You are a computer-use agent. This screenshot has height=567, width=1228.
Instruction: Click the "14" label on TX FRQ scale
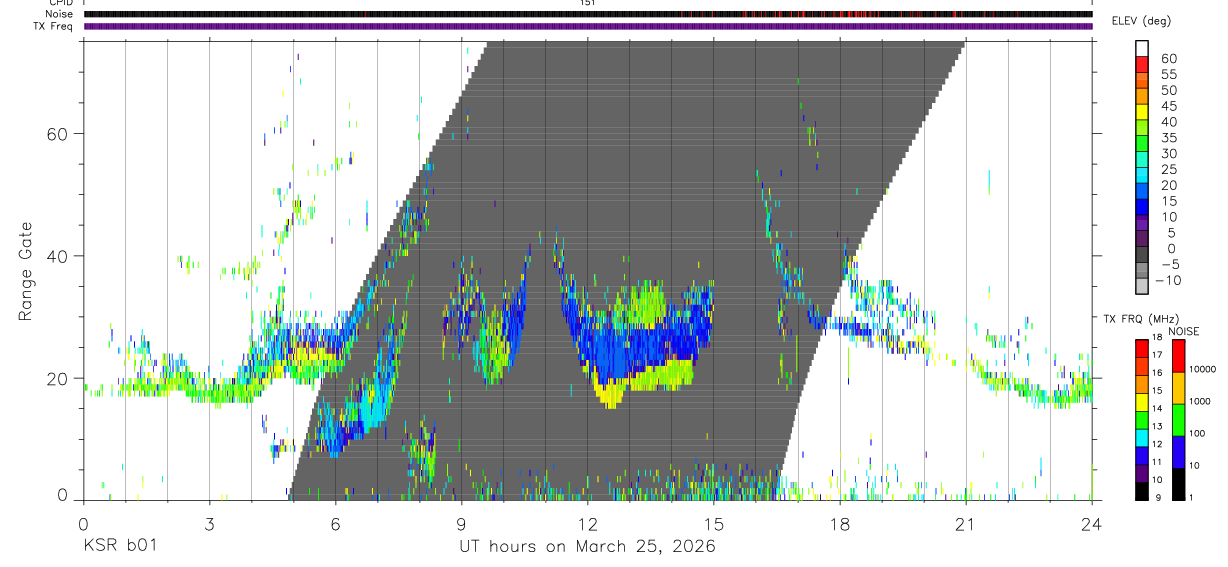[1156, 409]
